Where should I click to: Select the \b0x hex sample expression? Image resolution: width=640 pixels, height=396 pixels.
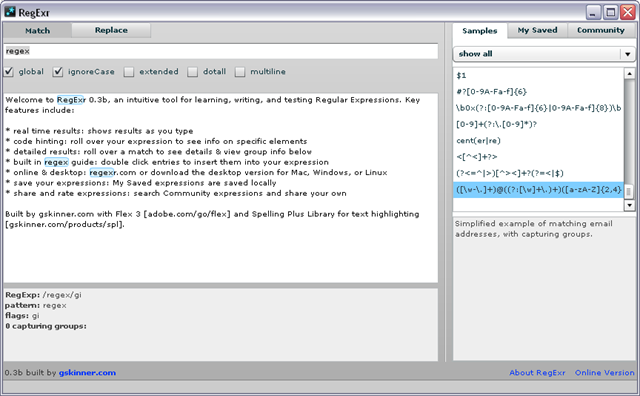[538, 108]
